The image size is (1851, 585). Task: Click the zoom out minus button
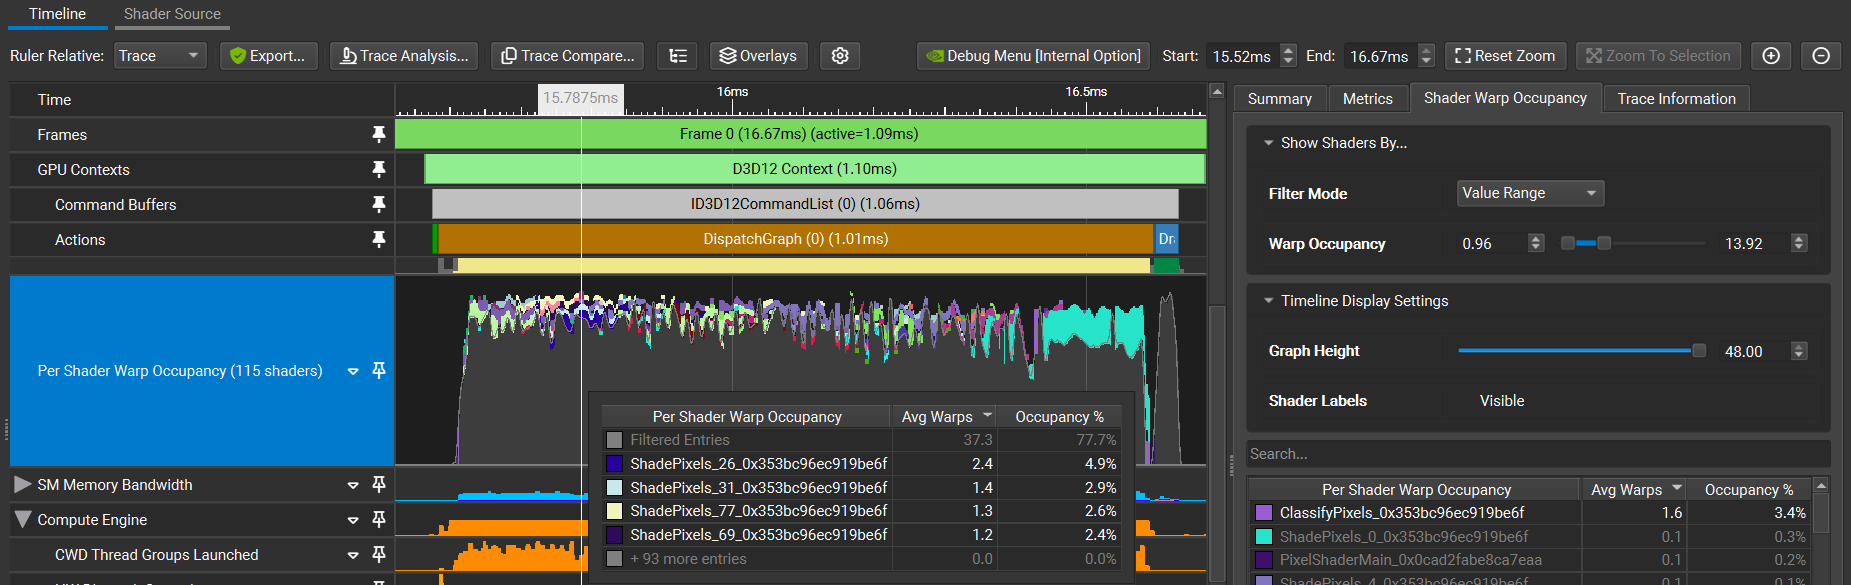(x=1821, y=56)
